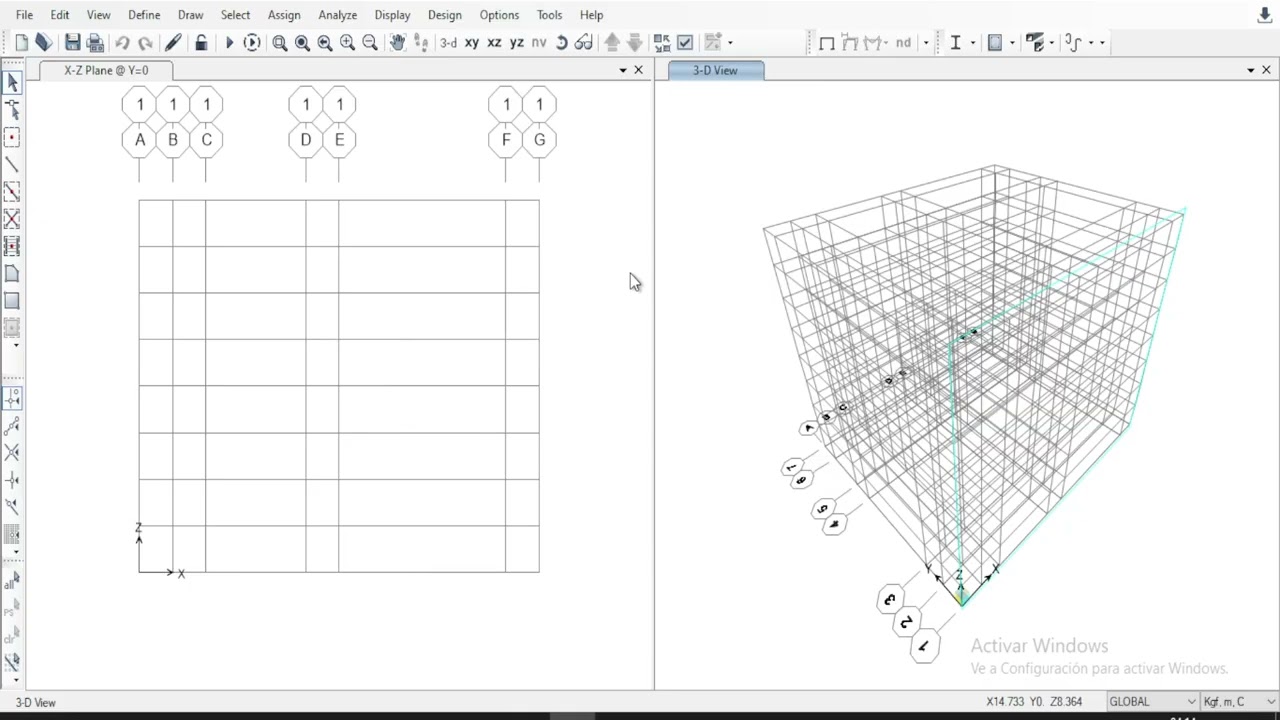The width and height of the screenshot is (1280, 720).
Task: Click the Model-Alive circled play icon
Action: 252,42
